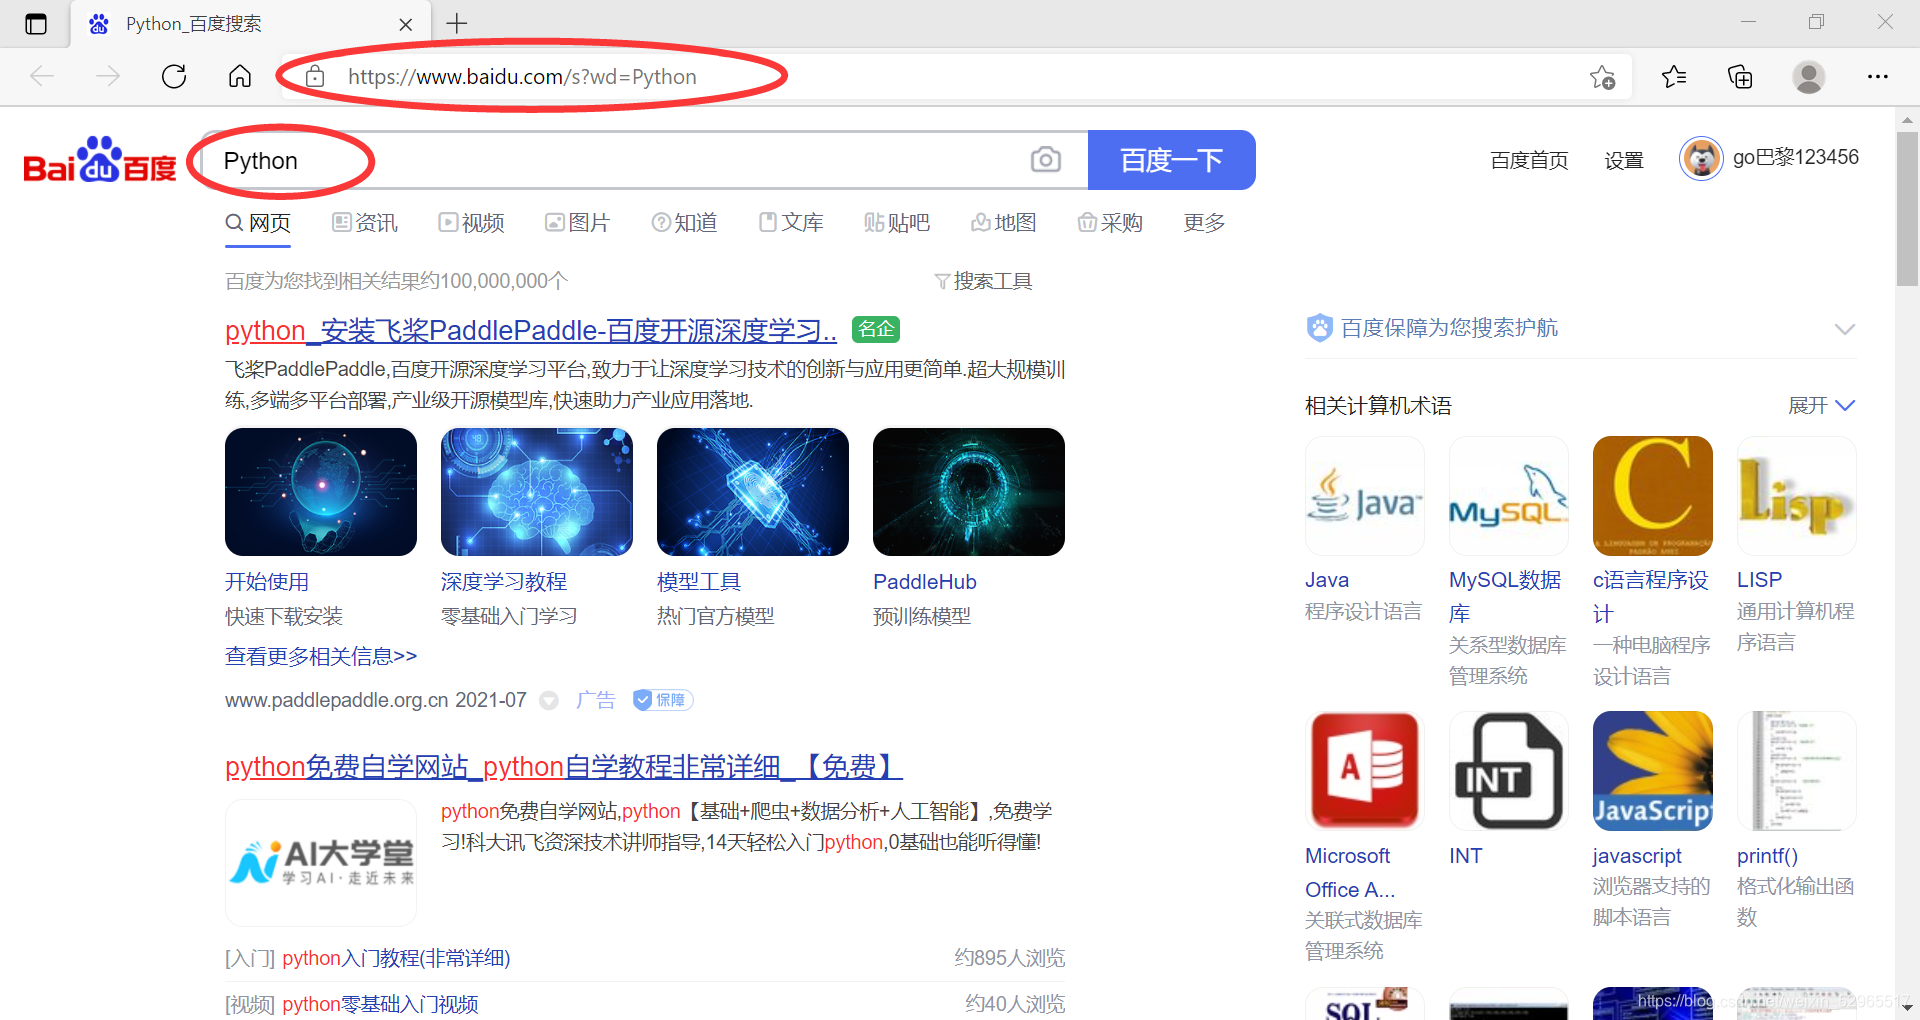Click the Baidu logo
Viewport: 1920px width, 1020px height.
tap(100, 160)
